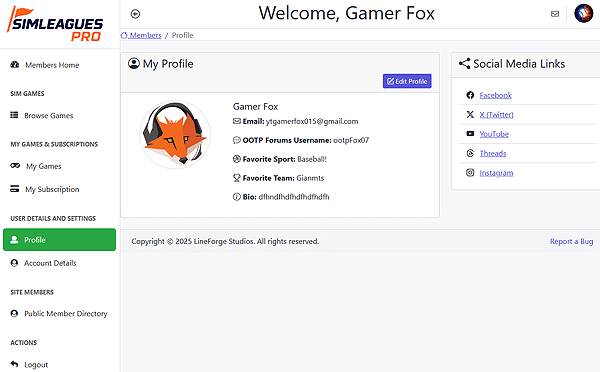
Task: Click the trophy icon by Favorite Team
Action: click(237, 178)
